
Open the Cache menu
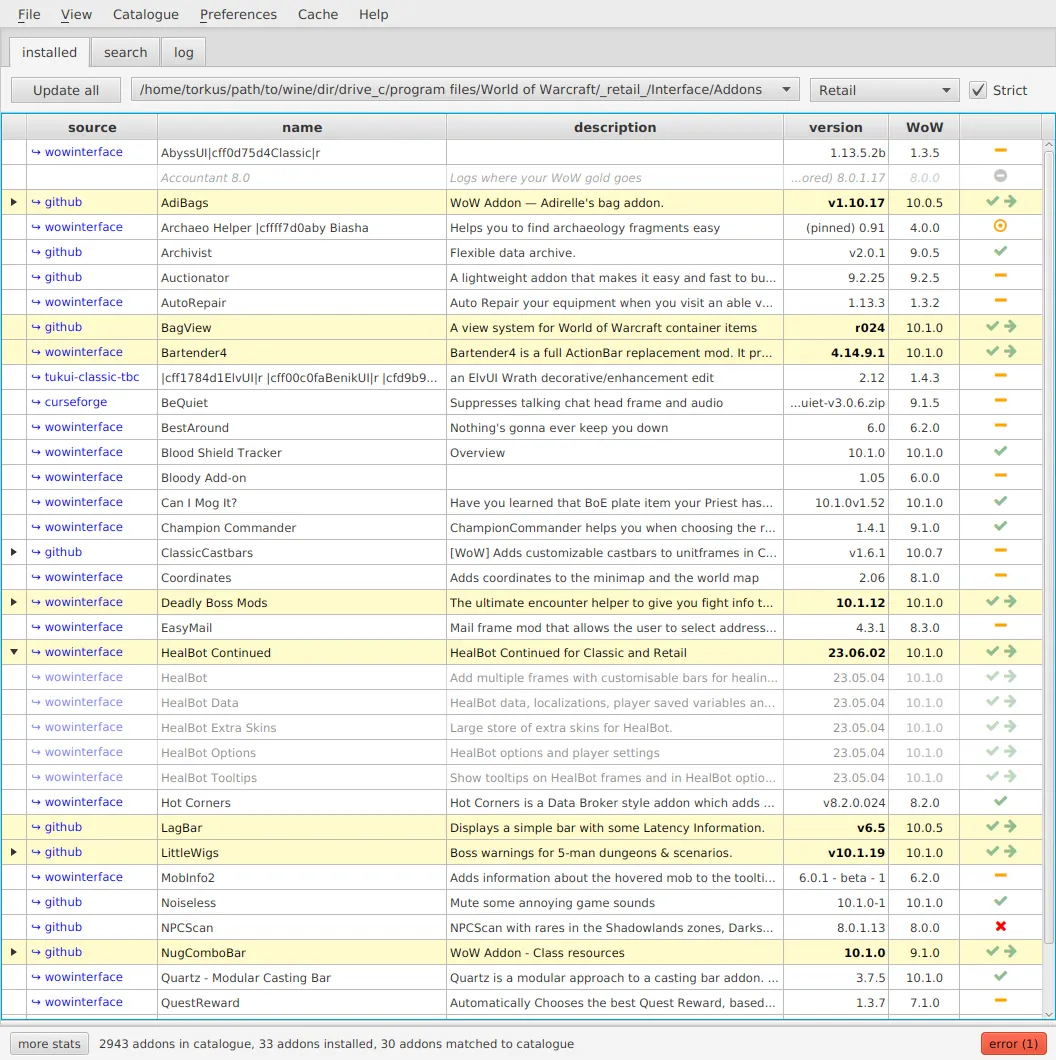click(x=318, y=14)
